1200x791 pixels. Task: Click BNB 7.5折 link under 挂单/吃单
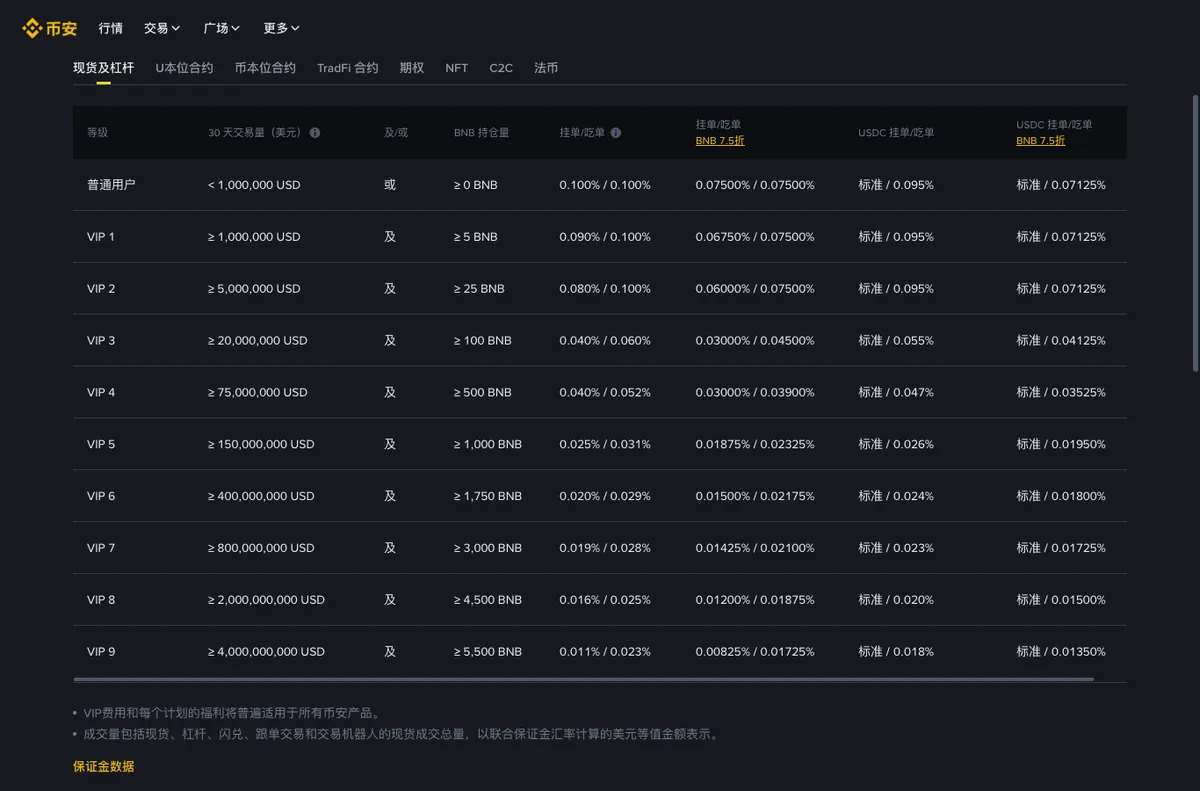[x=720, y=141]
